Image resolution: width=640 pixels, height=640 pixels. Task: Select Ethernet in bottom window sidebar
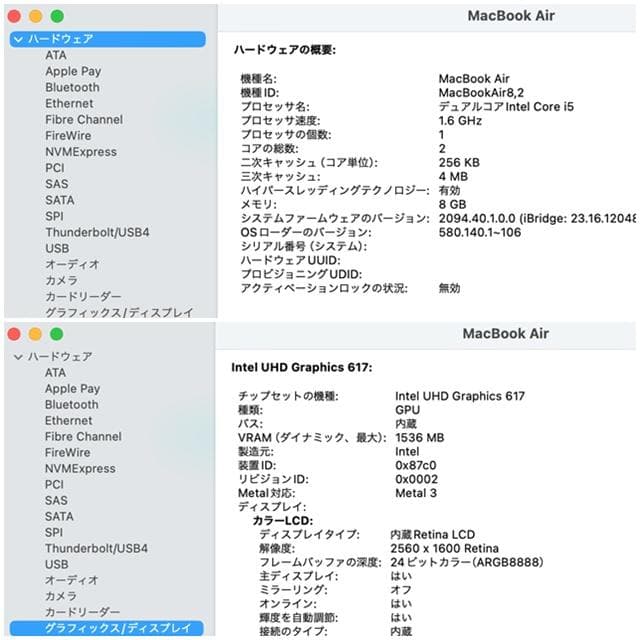[x=69, y=420]
